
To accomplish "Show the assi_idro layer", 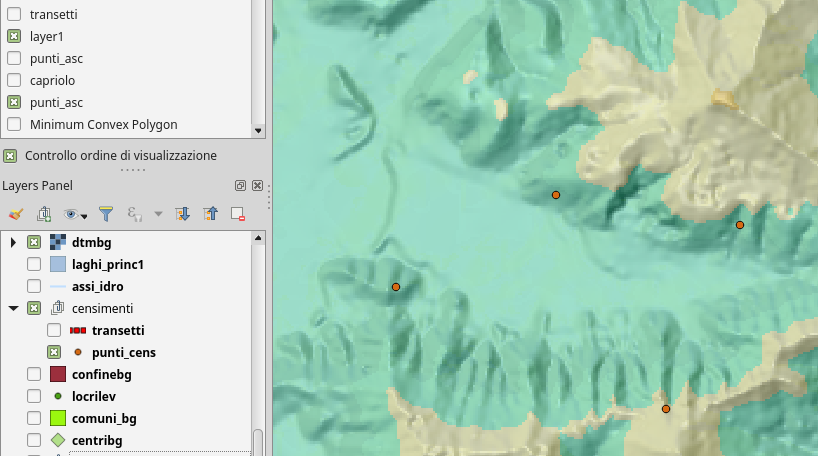I will (x=34, y=286).
